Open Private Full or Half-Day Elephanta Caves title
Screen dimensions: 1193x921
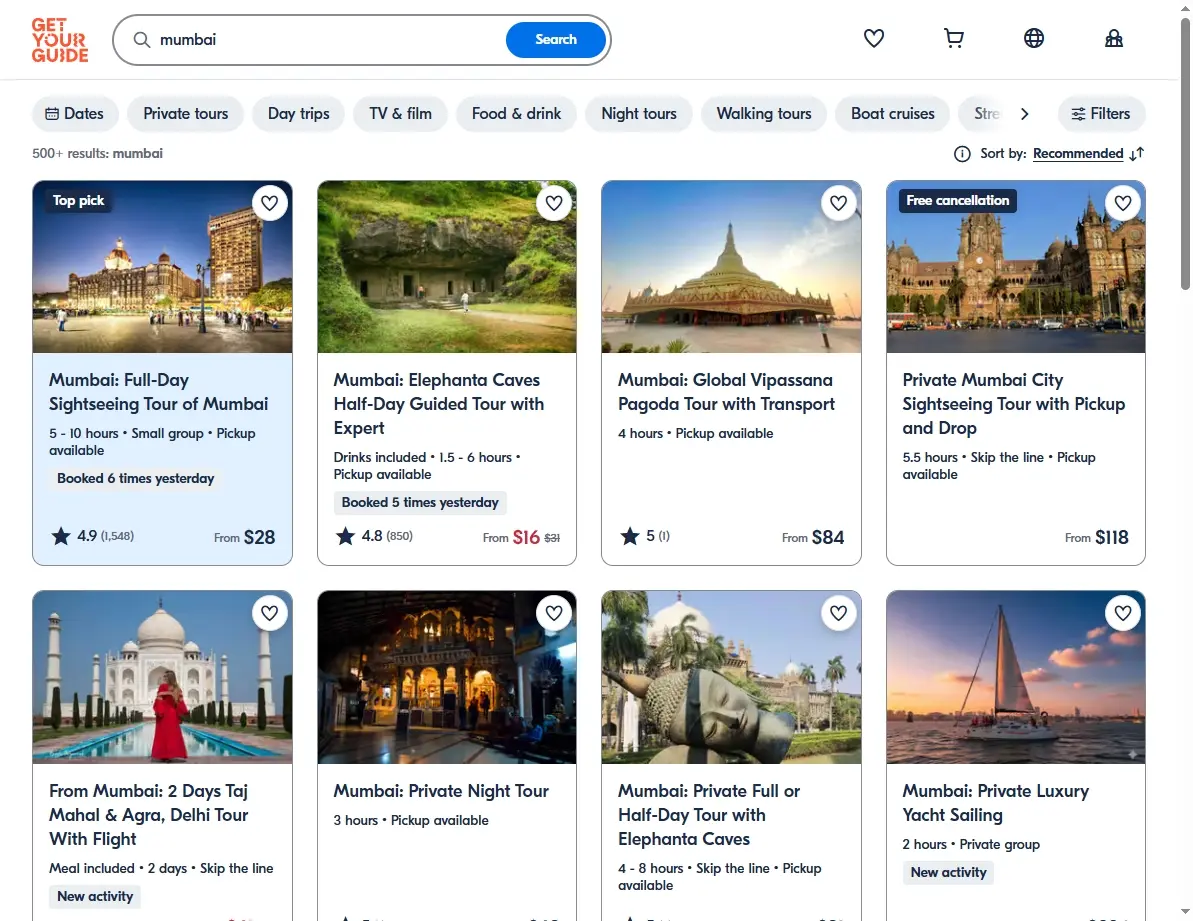pyautogui.click(x=709, y=815)
